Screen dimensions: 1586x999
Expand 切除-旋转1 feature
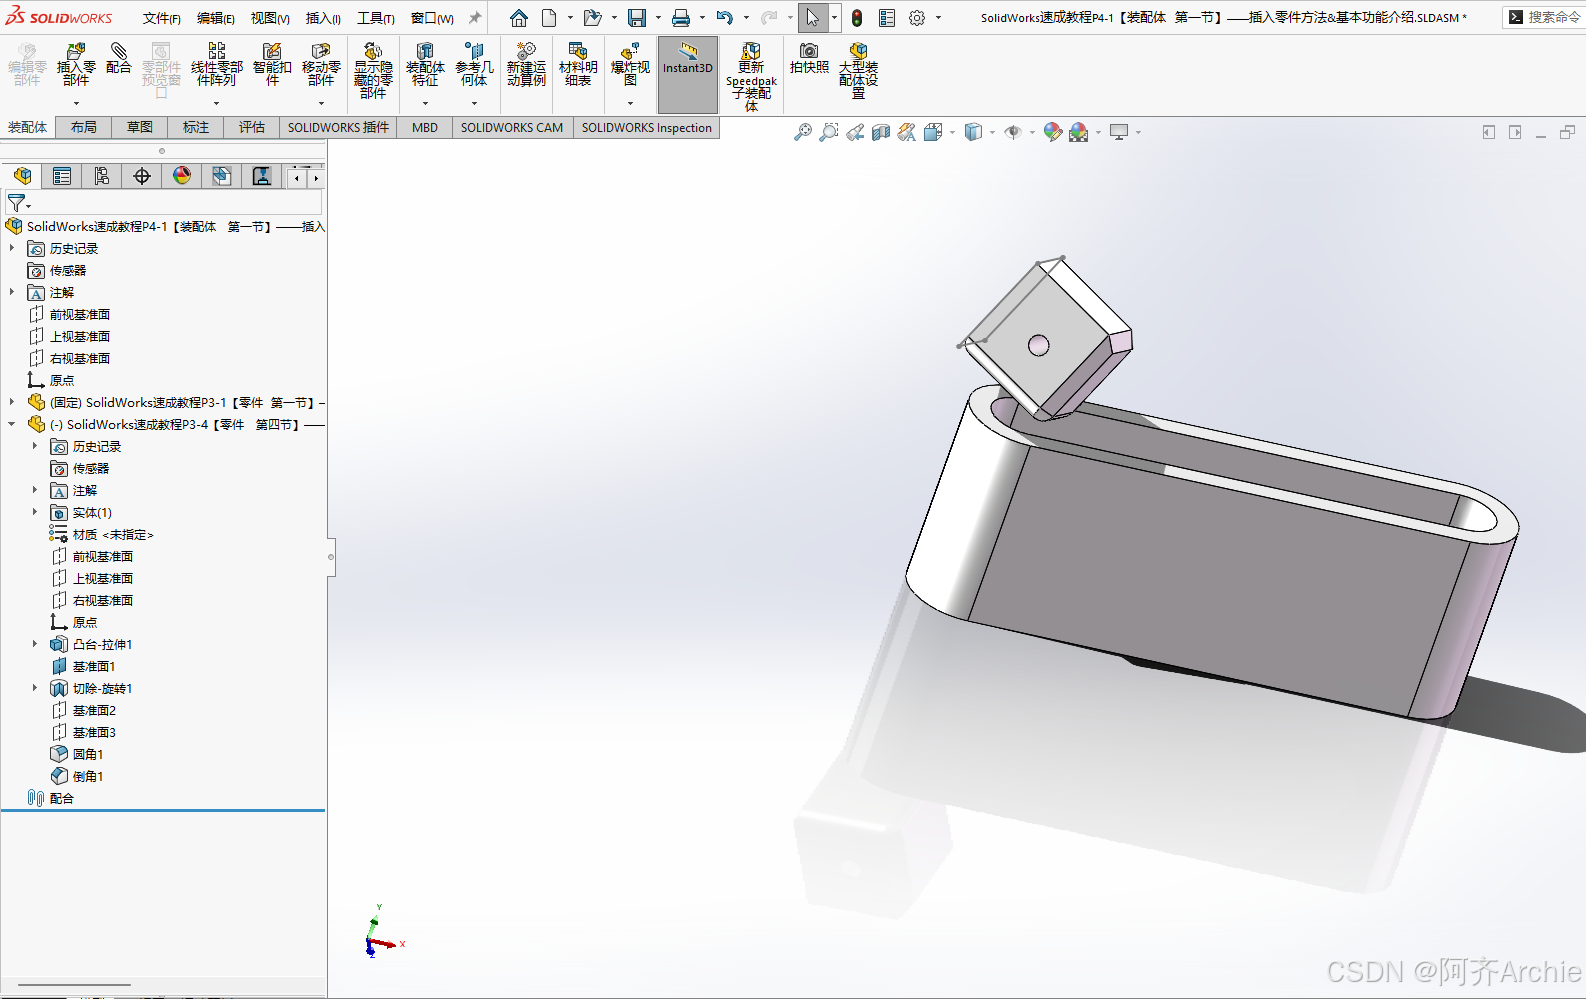(35, 688)
